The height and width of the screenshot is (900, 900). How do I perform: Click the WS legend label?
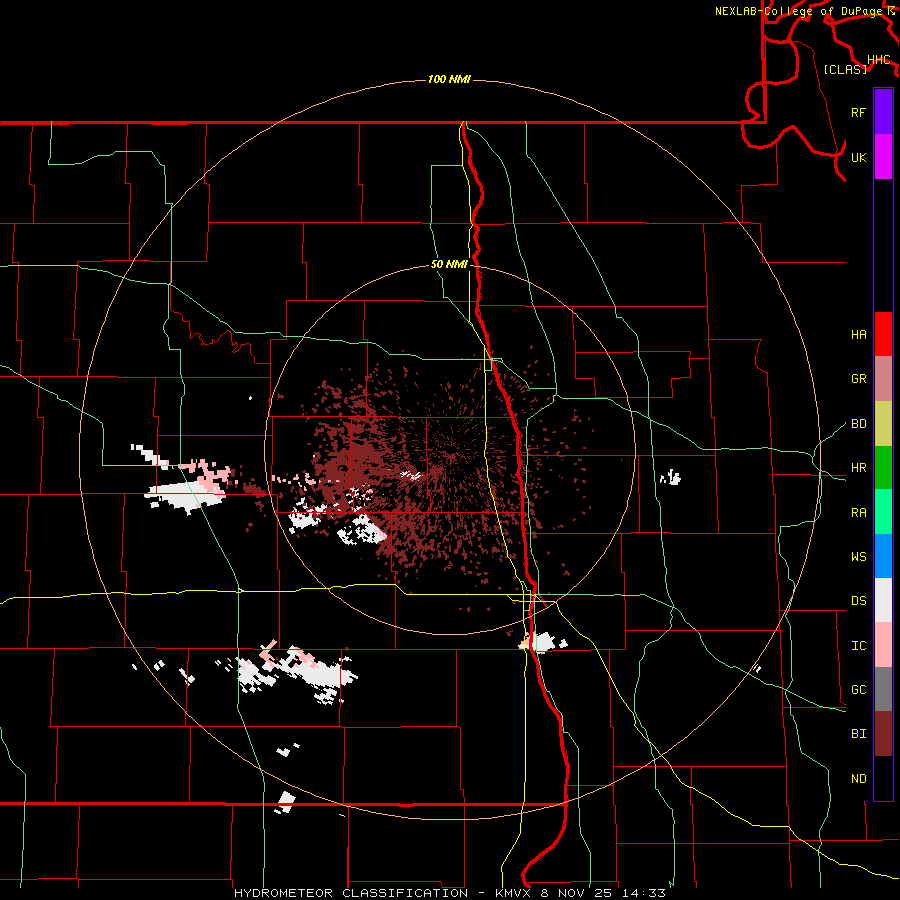click(858, 556)
